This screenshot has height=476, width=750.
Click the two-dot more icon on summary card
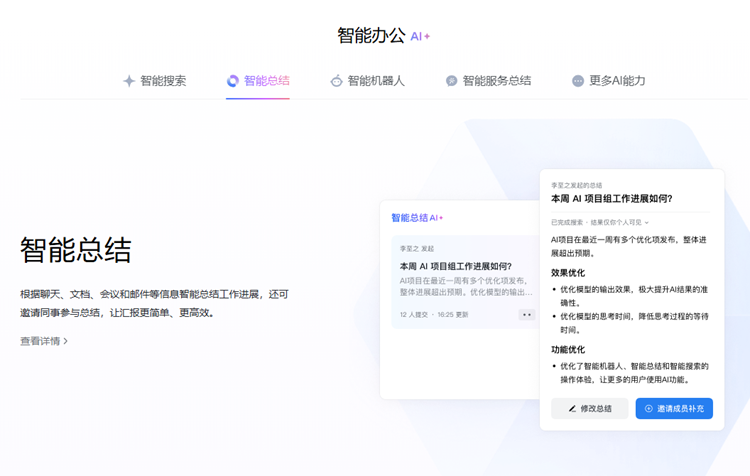tap(527, 315)
